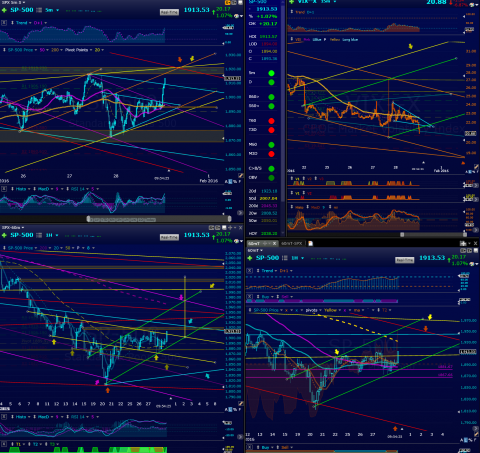Open color settings icon in VIX chart header
Viewport: 480px width, 453px height.
(472, 5)
